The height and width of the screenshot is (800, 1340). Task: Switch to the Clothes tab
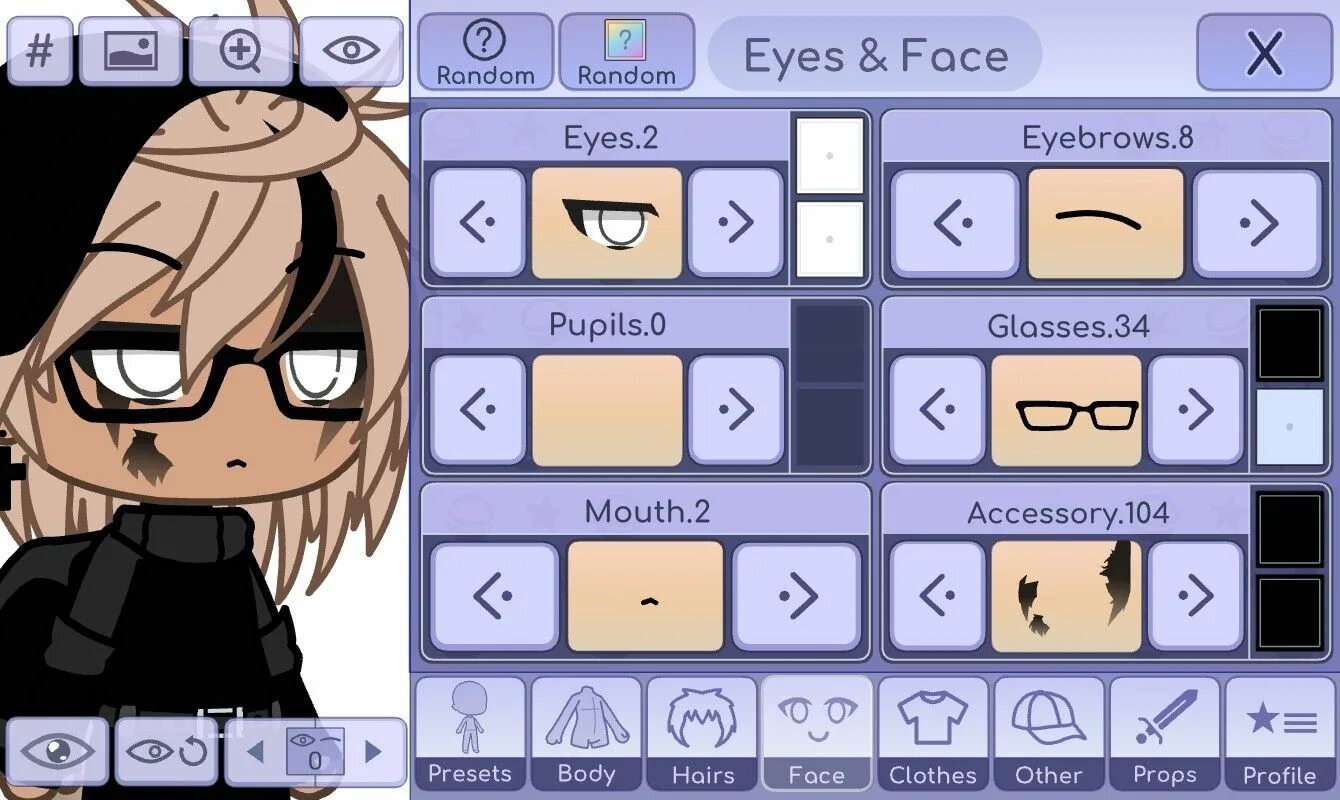tap(932, 733)
